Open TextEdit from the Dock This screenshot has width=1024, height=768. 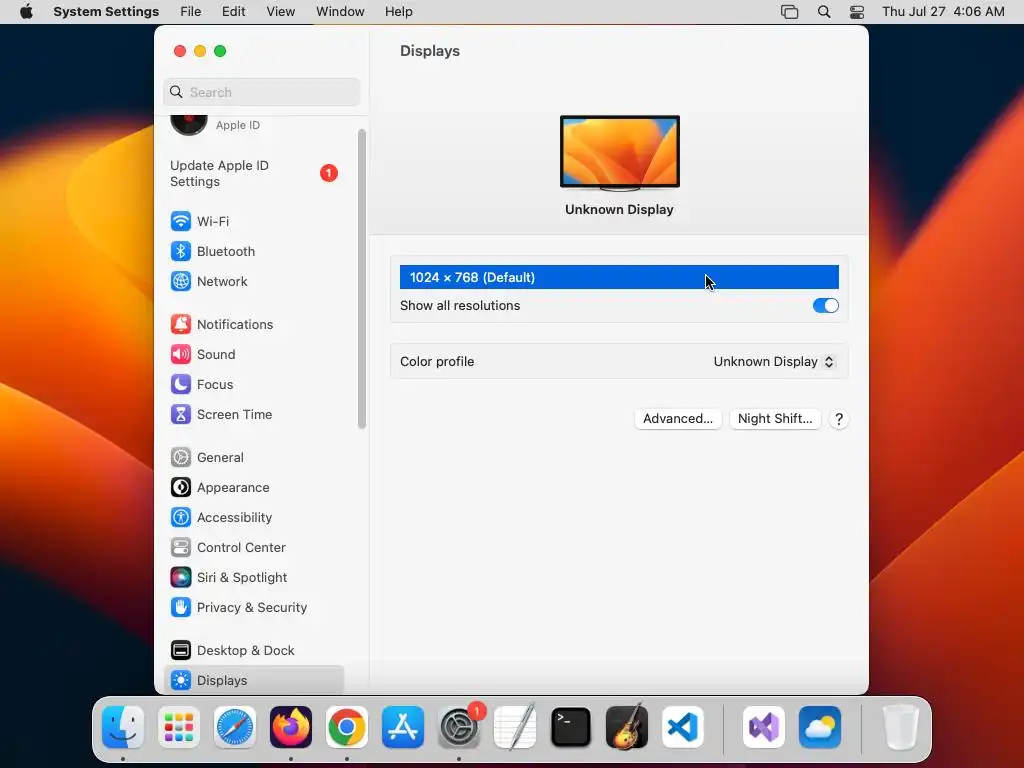click(x=515, y=727)
